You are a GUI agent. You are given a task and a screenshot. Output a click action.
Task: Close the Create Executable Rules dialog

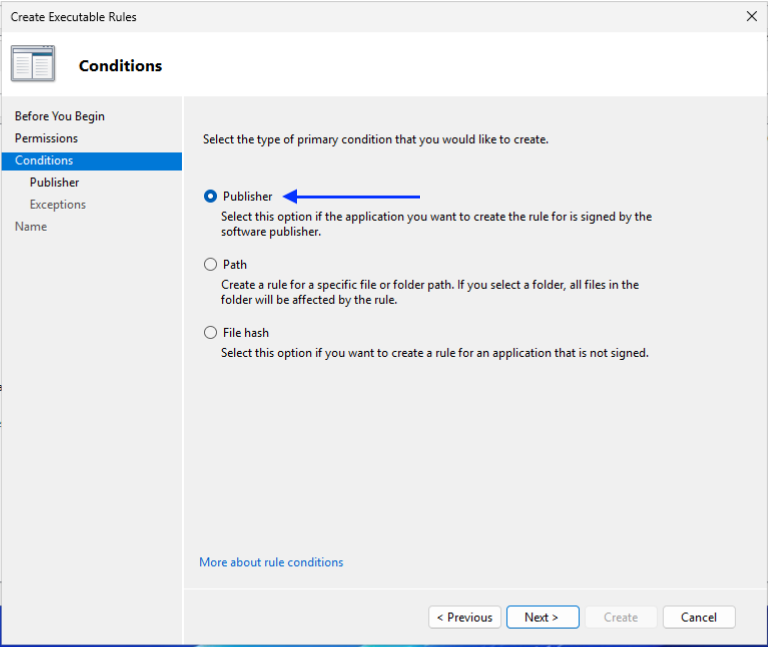pos(751,16)
